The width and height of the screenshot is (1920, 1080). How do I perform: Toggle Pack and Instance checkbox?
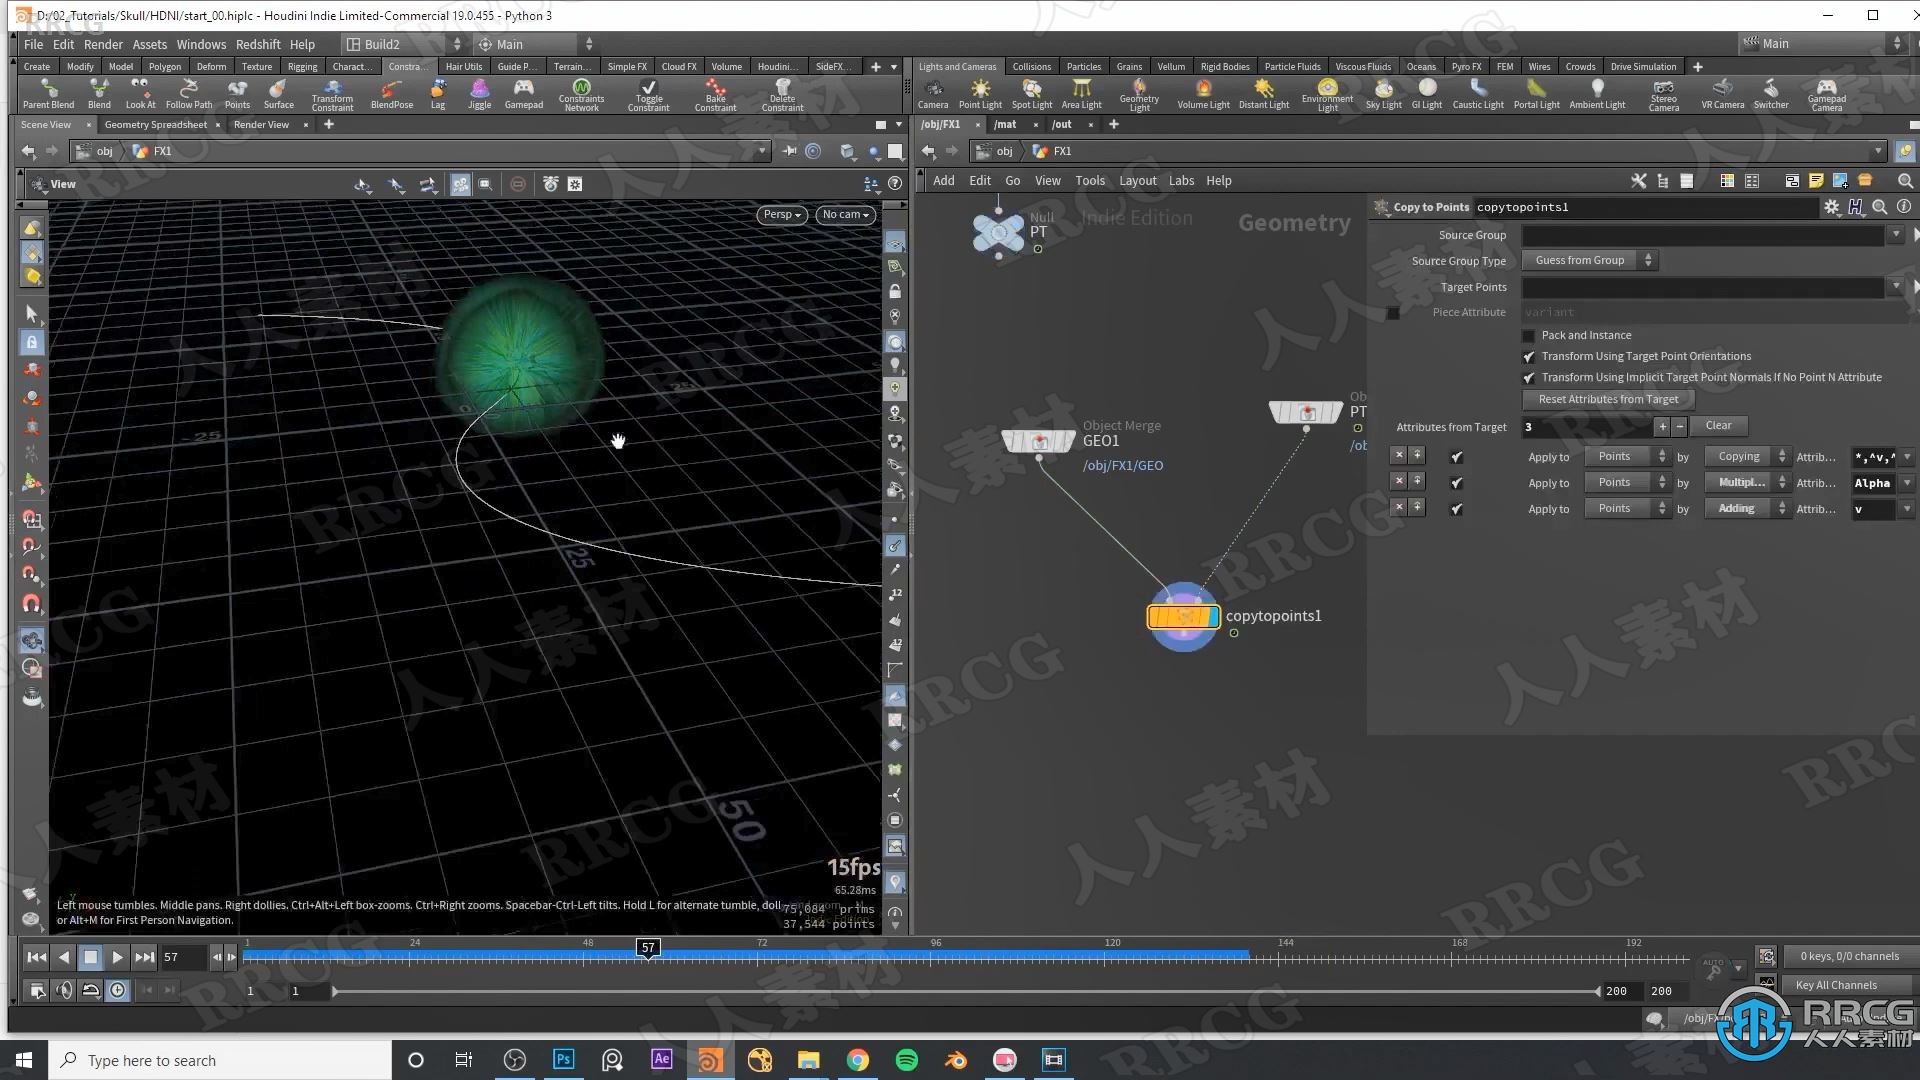tap(1530, 334)
